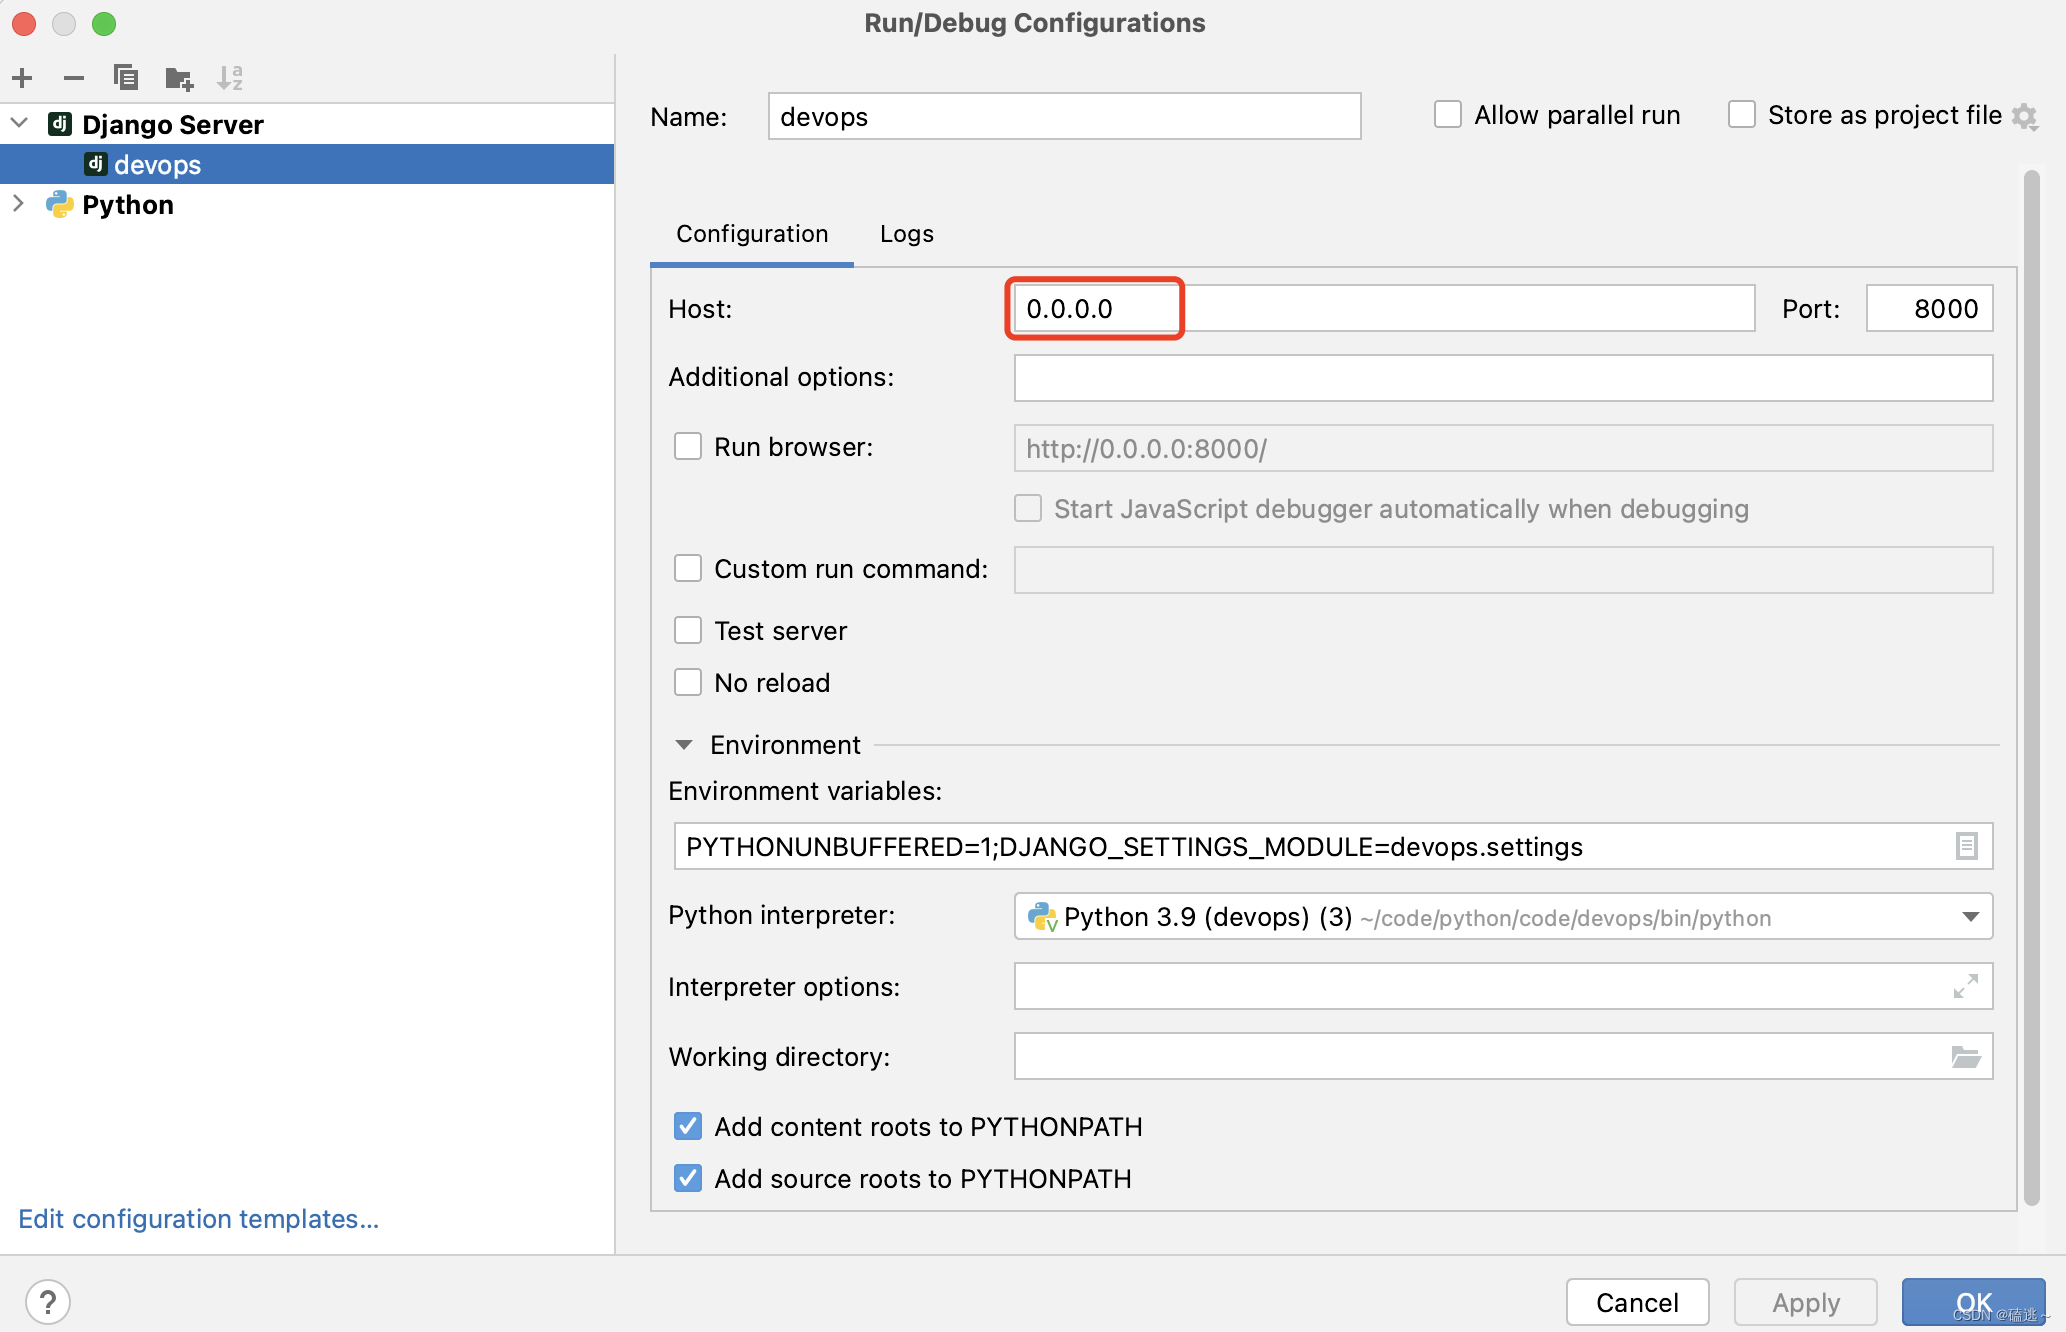Enable Allow parallel run checkbox

coord(1448,115)
